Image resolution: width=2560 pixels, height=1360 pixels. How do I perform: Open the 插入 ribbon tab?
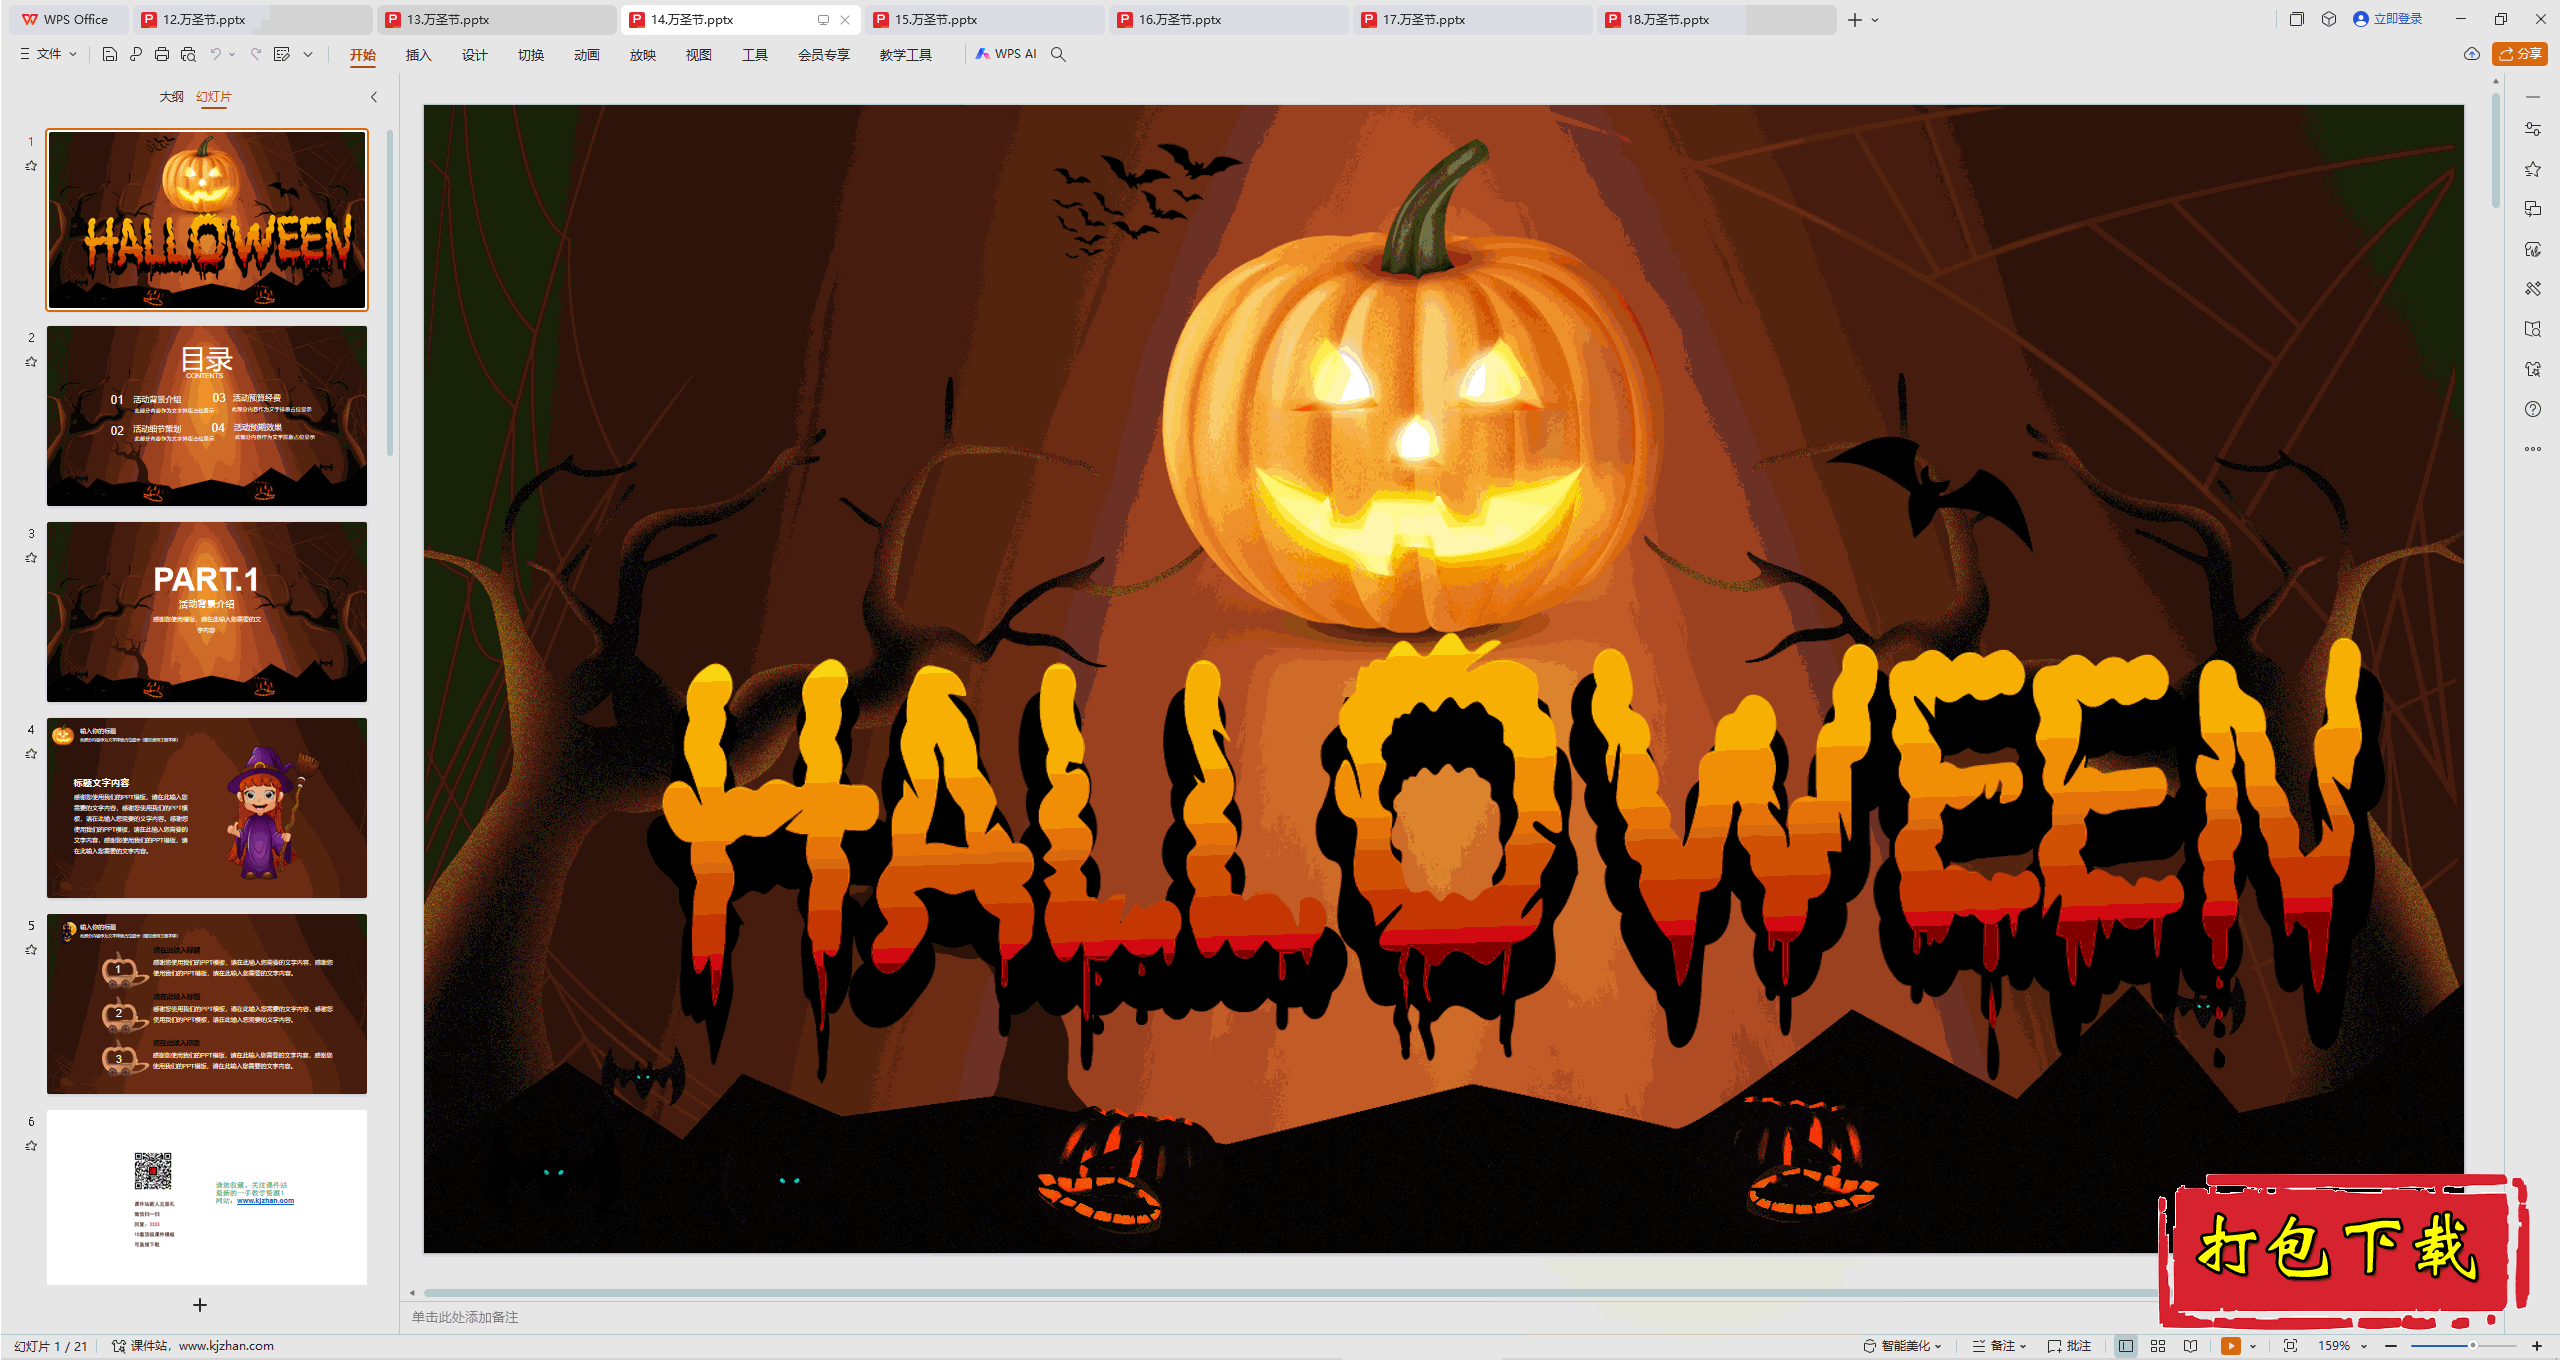[418, 55]
